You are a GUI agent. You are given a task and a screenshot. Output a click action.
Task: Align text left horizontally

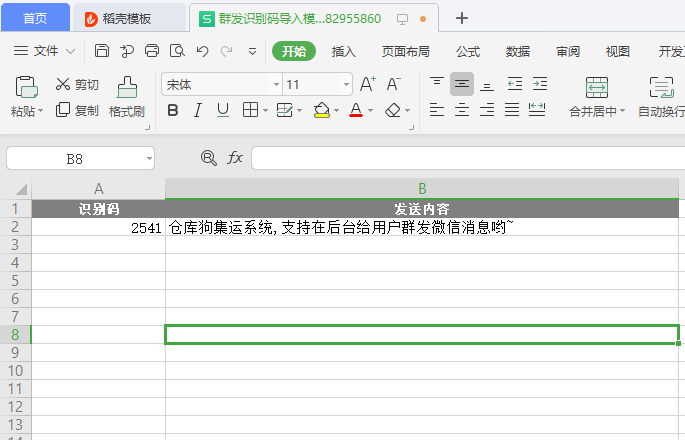coord(437,110)
